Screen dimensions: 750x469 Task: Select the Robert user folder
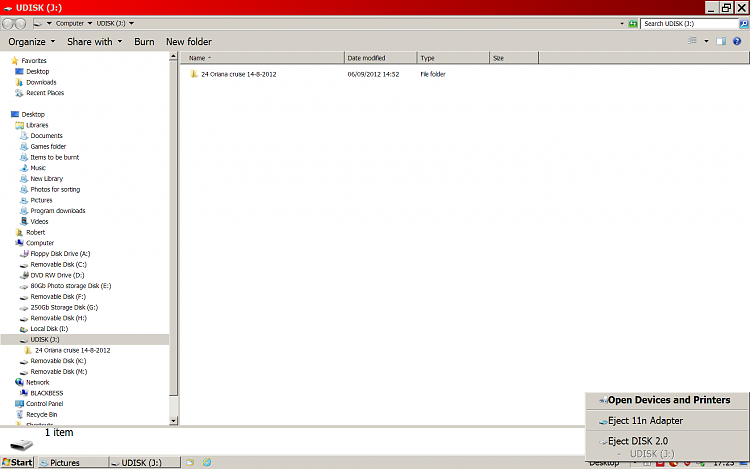36,232
